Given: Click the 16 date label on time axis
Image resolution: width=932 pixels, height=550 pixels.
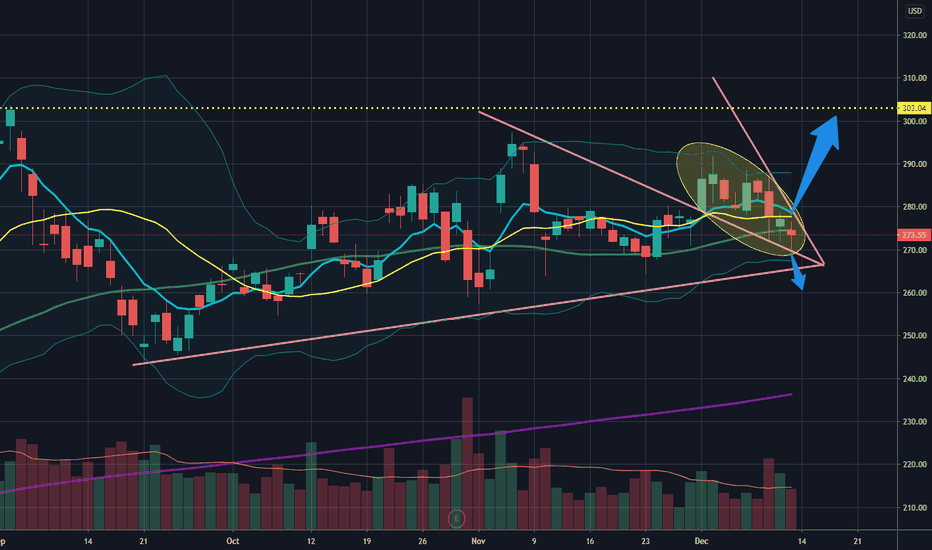Looking at the screenshot, I should (590, 541).
